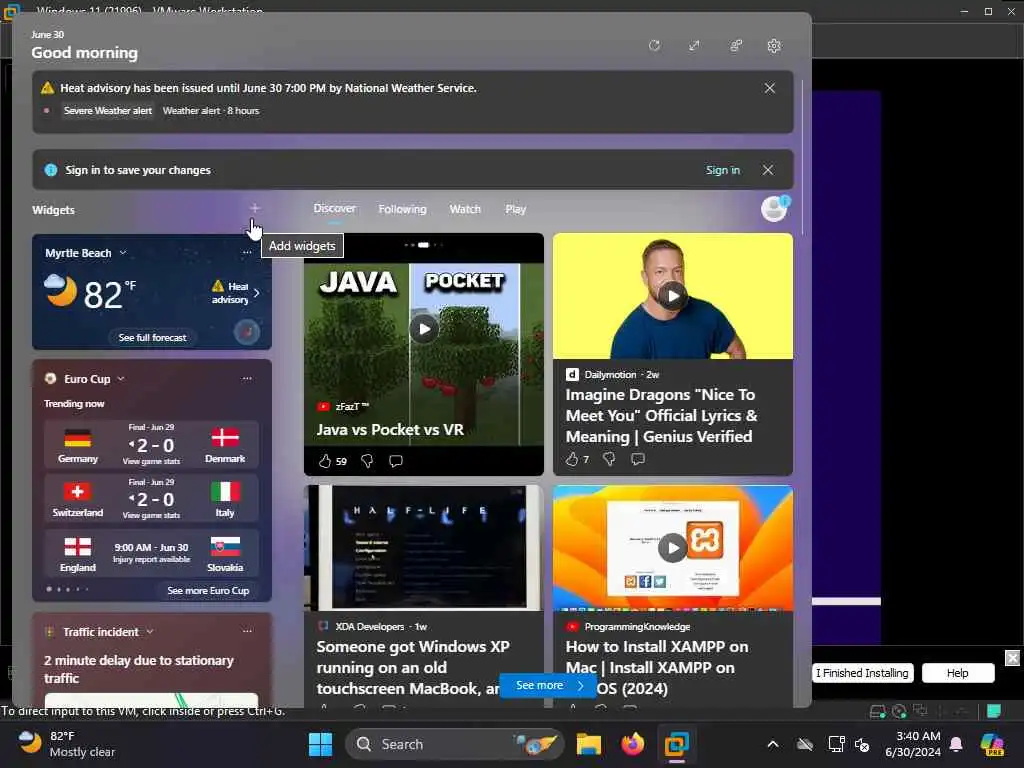This screenshot has width=1024, height=768.
Task: Open the weather widget button in taskbar
Action: pyautogui.click(x=67, y=744)
